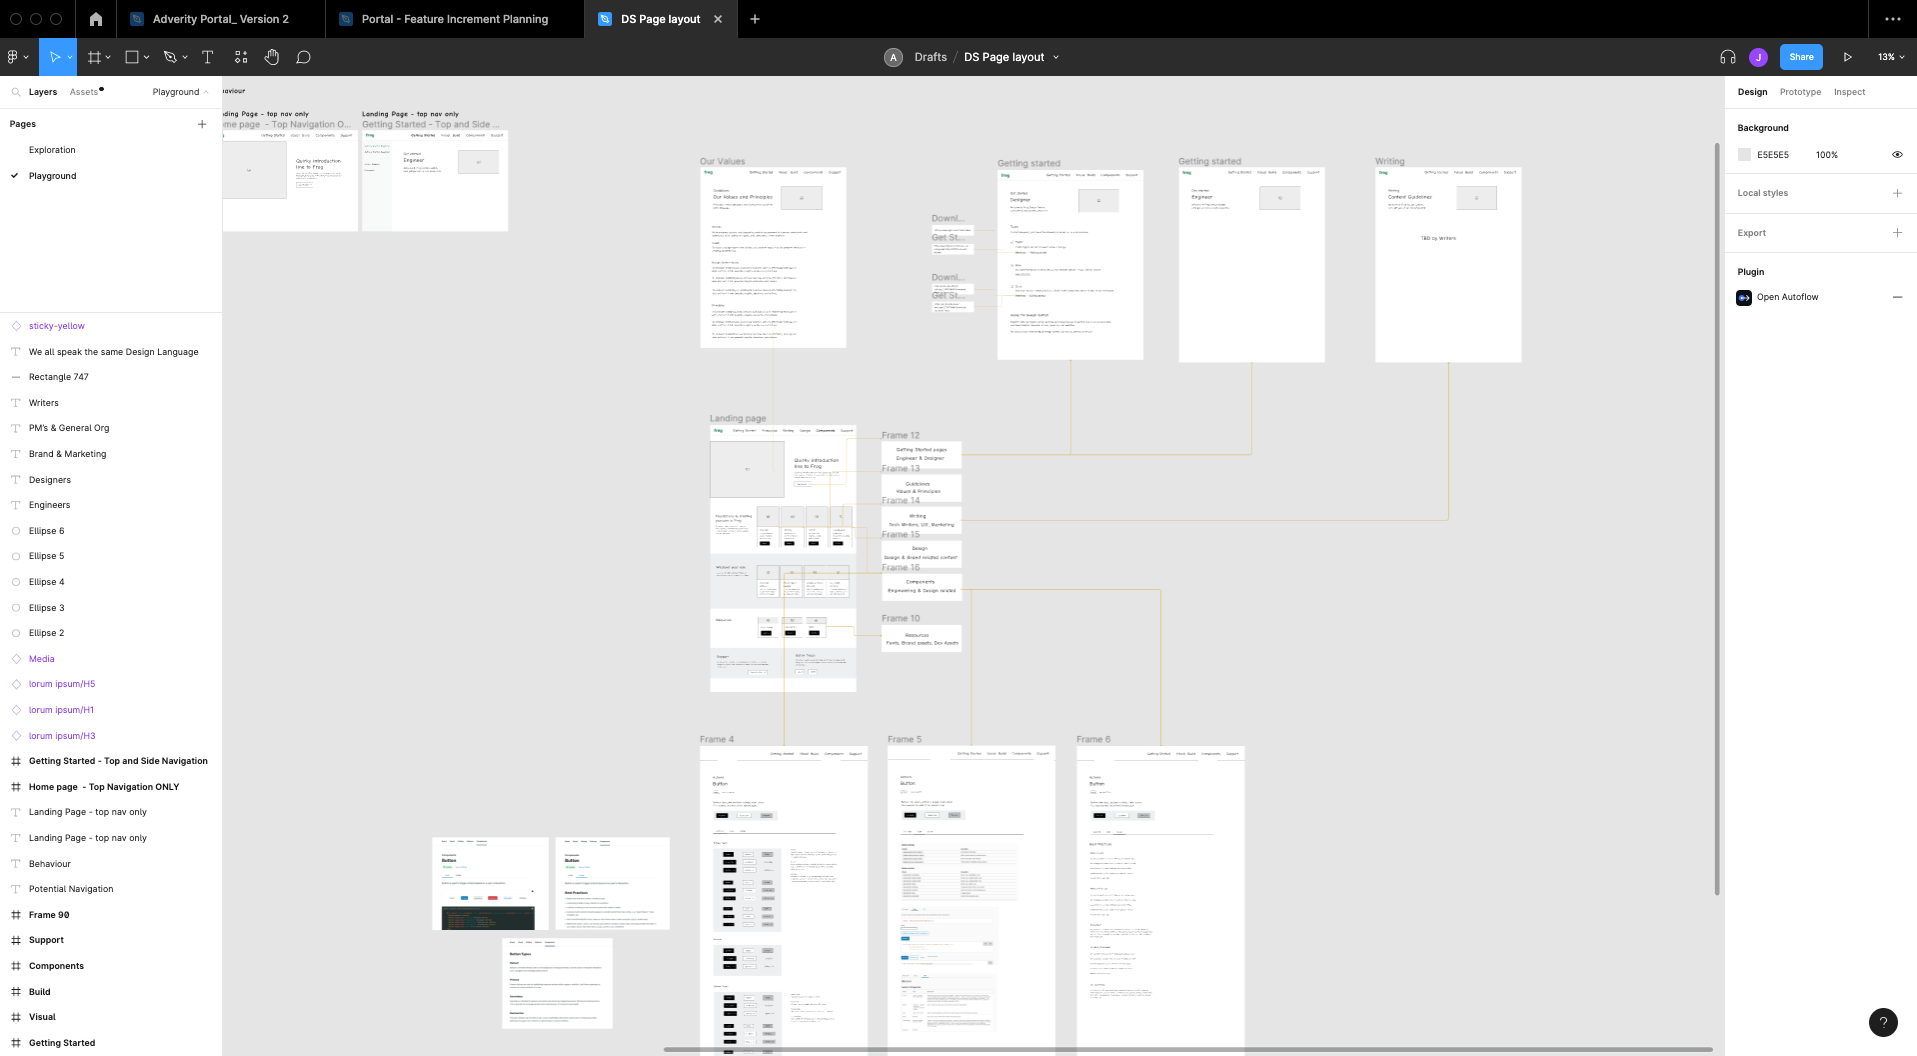This screenshot has width=1917, height=1056.
Task: Remove the Open Autoflow plugin
Action: pyautogui.click(x=1897, y=297)
